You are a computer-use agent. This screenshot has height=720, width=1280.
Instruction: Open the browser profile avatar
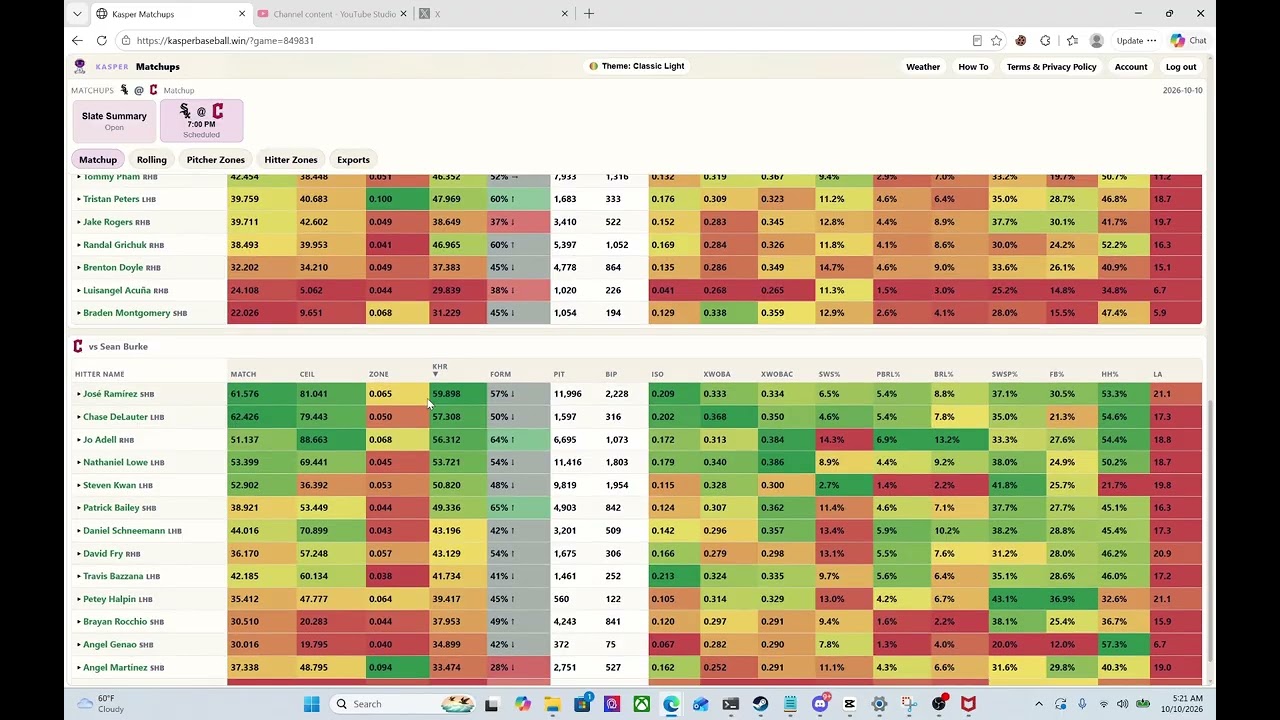(1097, 41)
